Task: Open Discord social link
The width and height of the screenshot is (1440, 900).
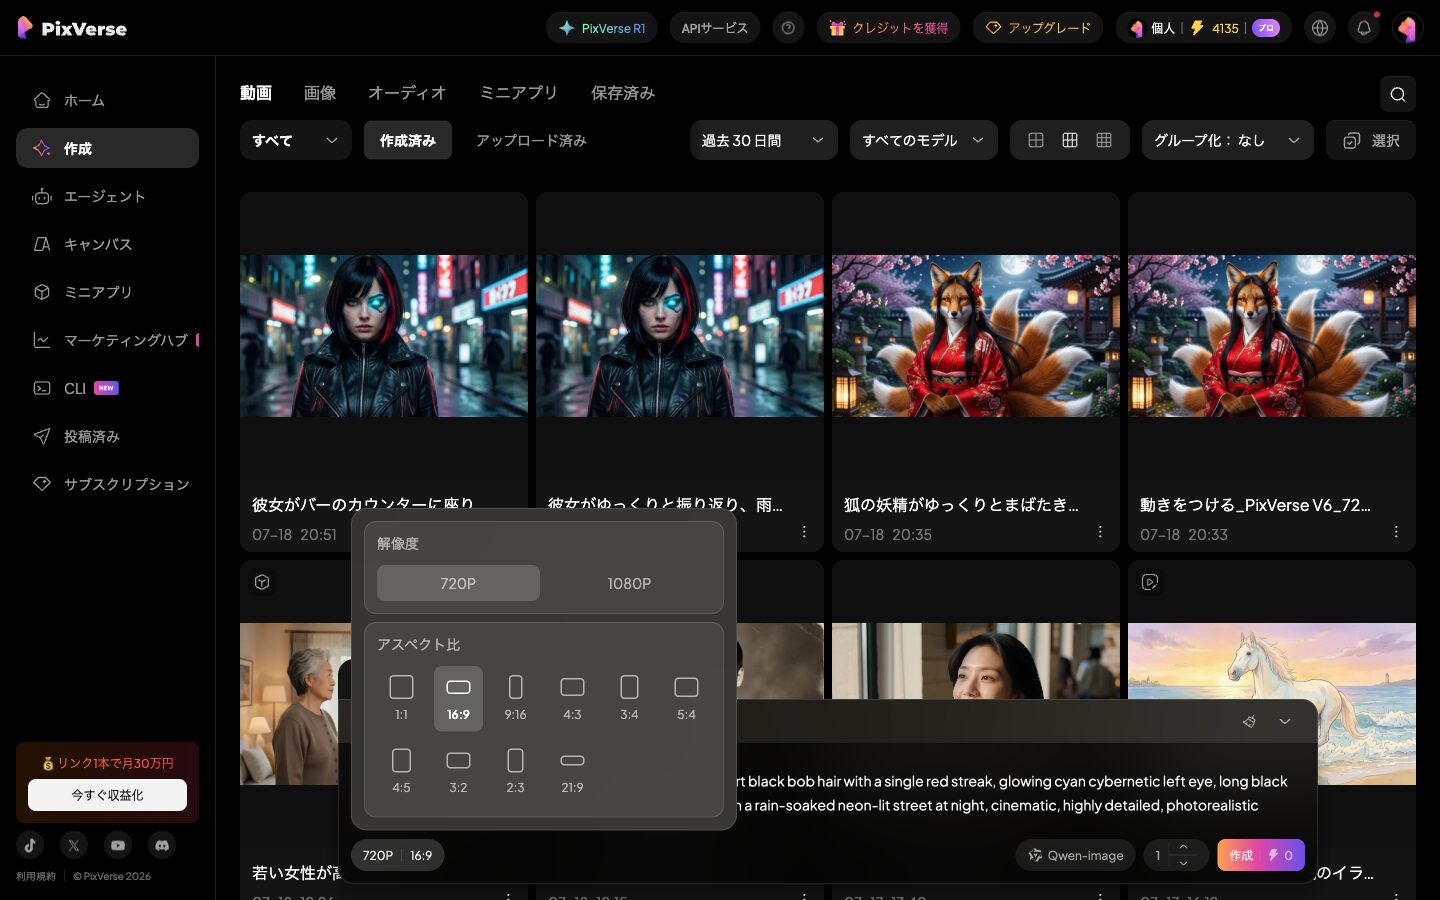Action: [162, 845]
